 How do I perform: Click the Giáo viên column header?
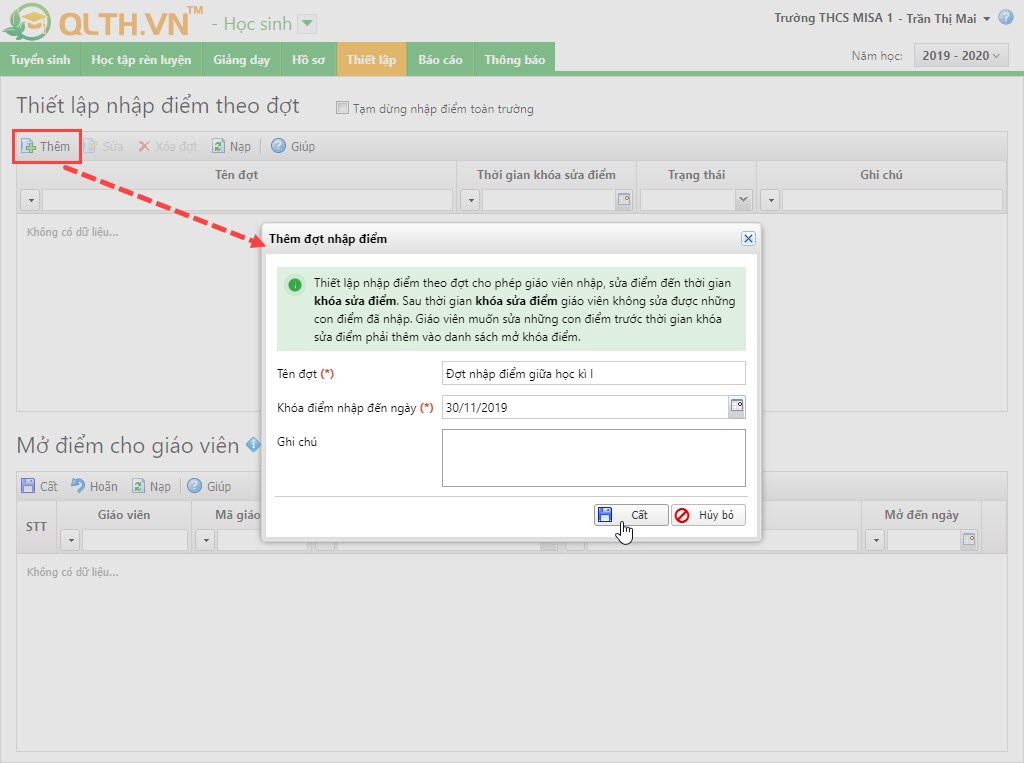124,515
